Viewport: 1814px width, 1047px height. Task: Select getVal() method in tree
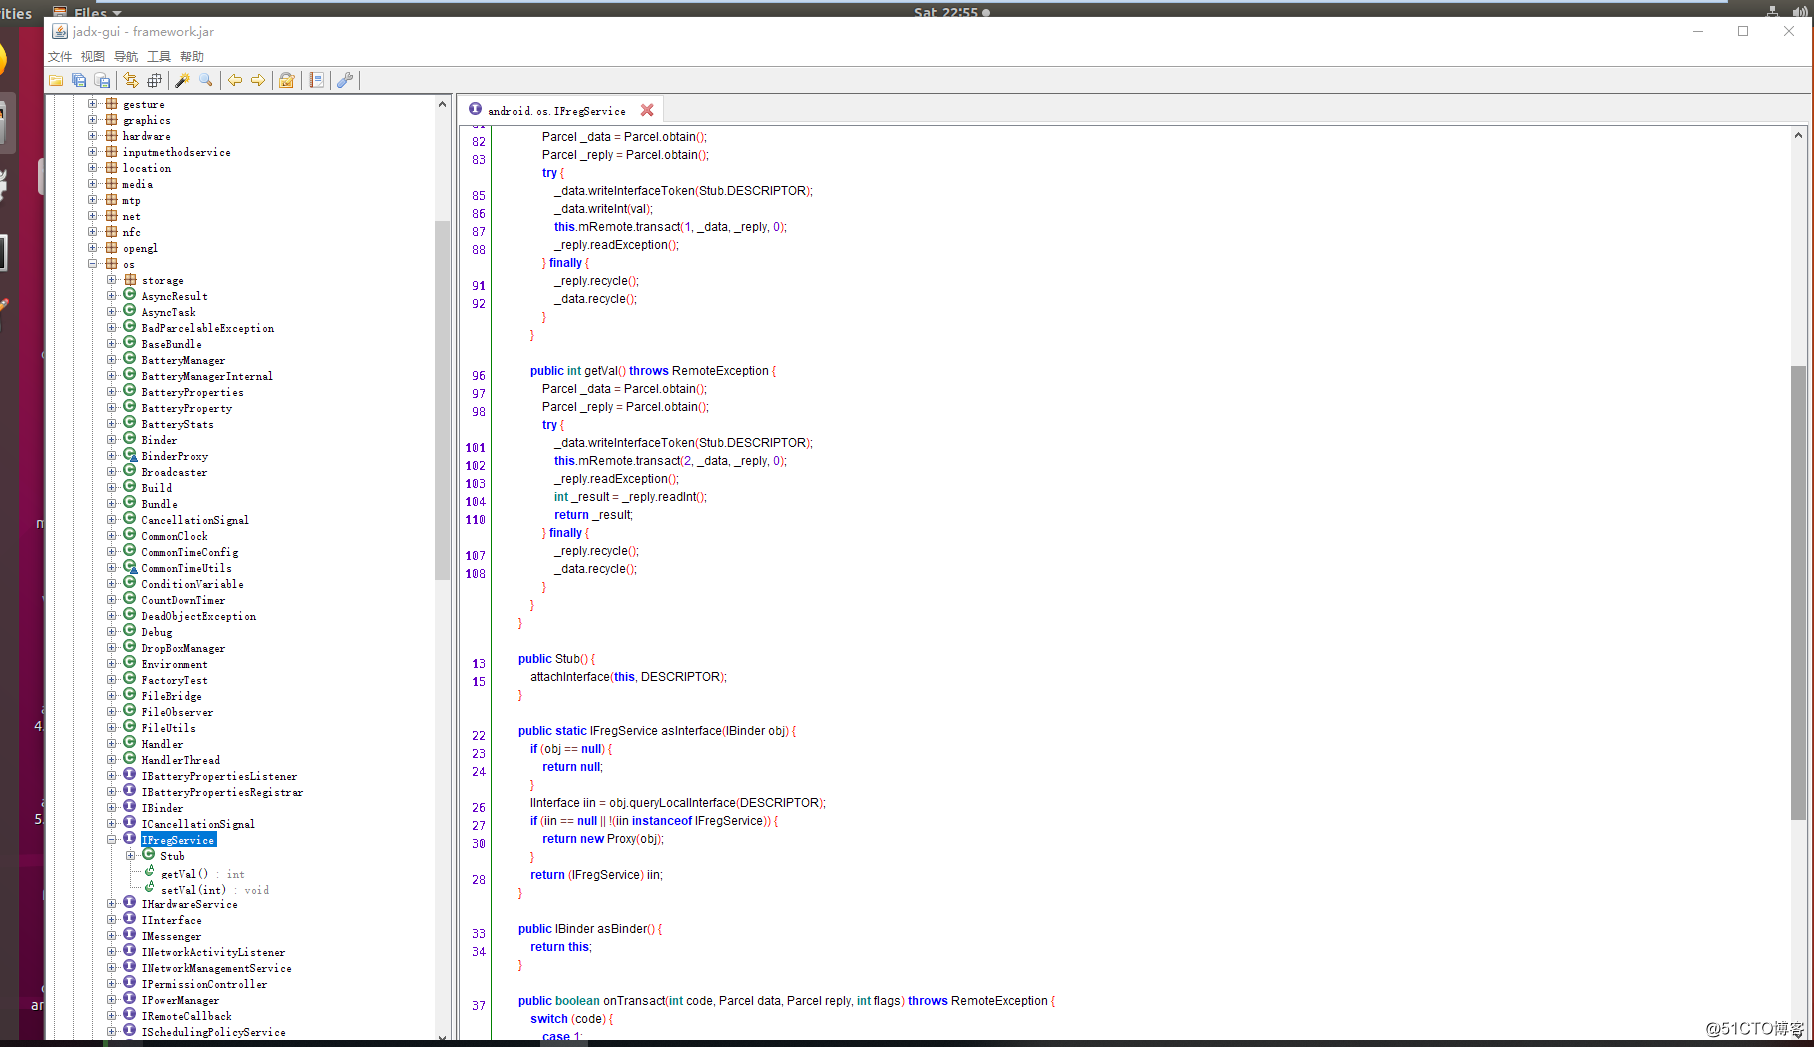pyautogui.click(x=203, y=874)
